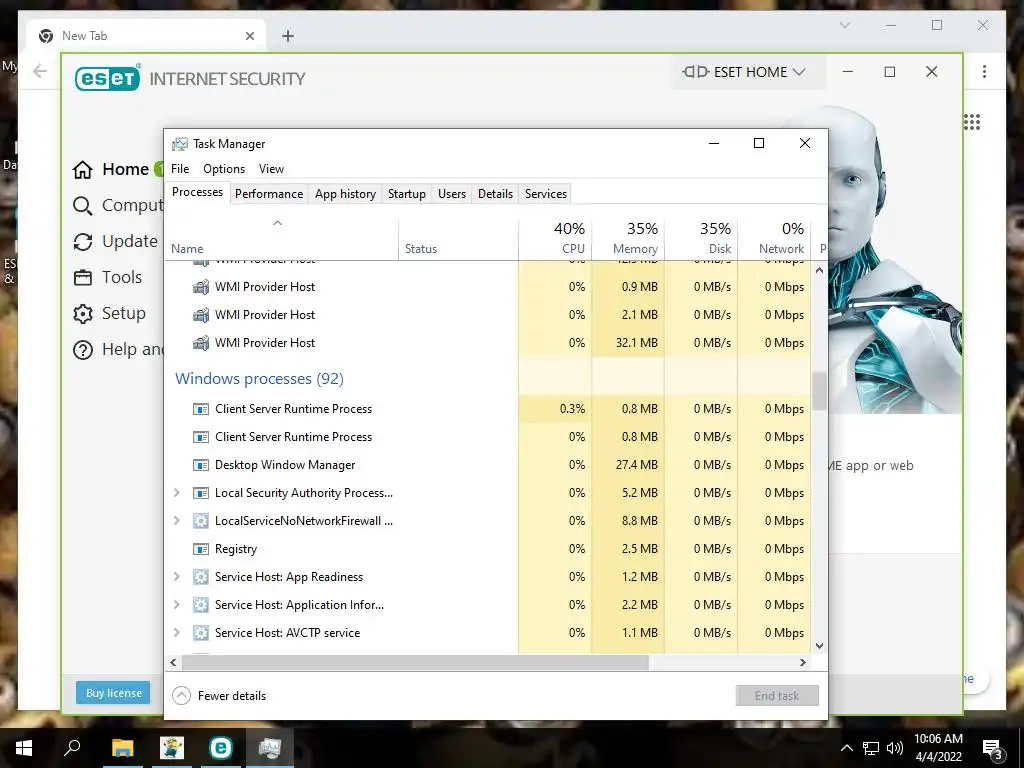Open Setup gear icon in ESET sidebar
This screenshot has width=1024, height=768.
82,313
